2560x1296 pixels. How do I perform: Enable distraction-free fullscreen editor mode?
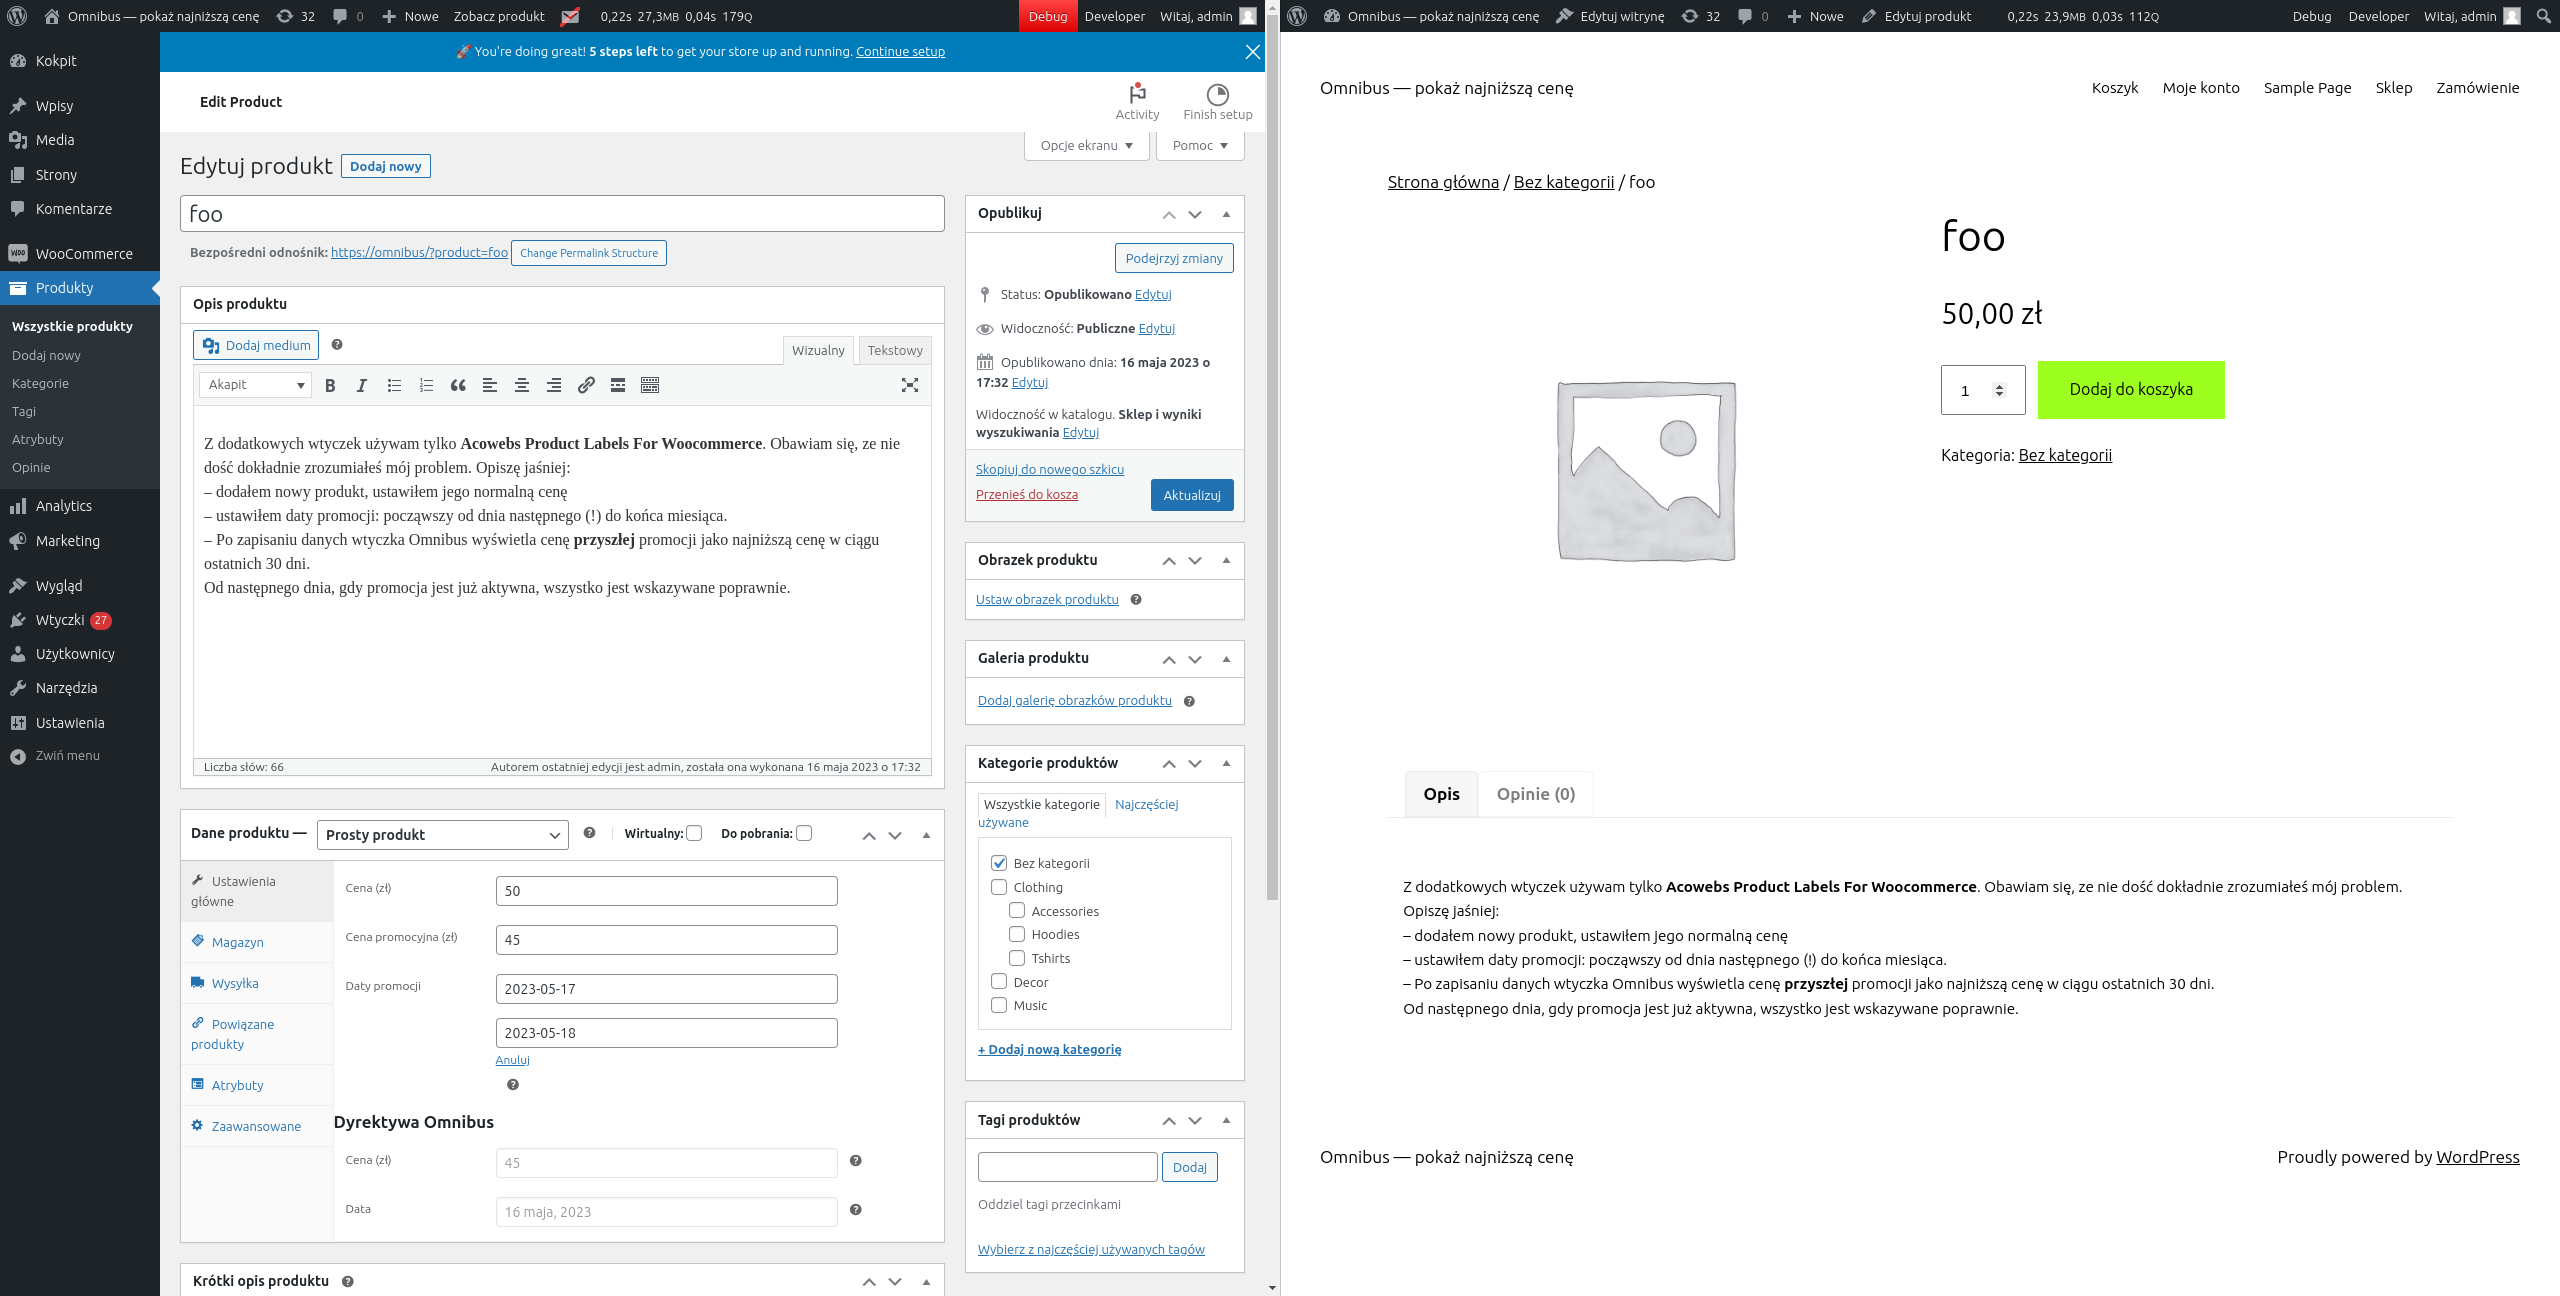coord(909,385)
